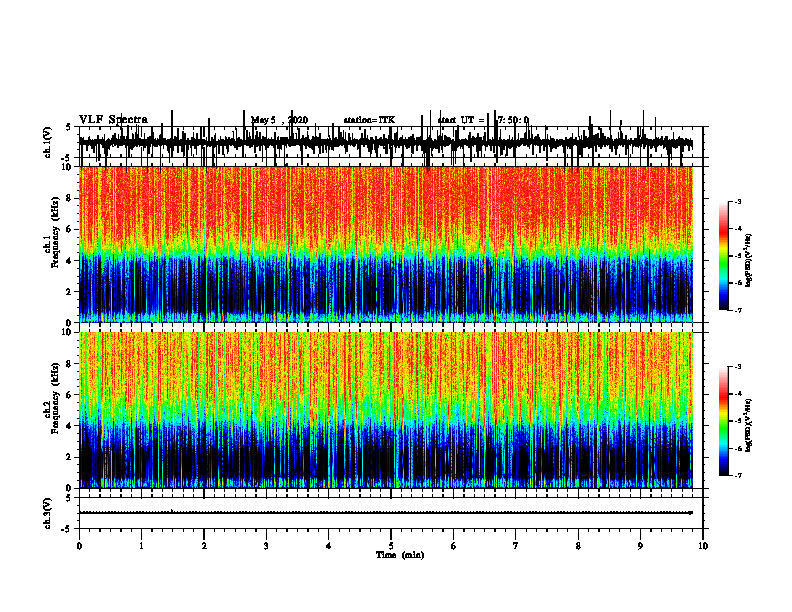Click time axis tick label "3"

tap(266, 546)
